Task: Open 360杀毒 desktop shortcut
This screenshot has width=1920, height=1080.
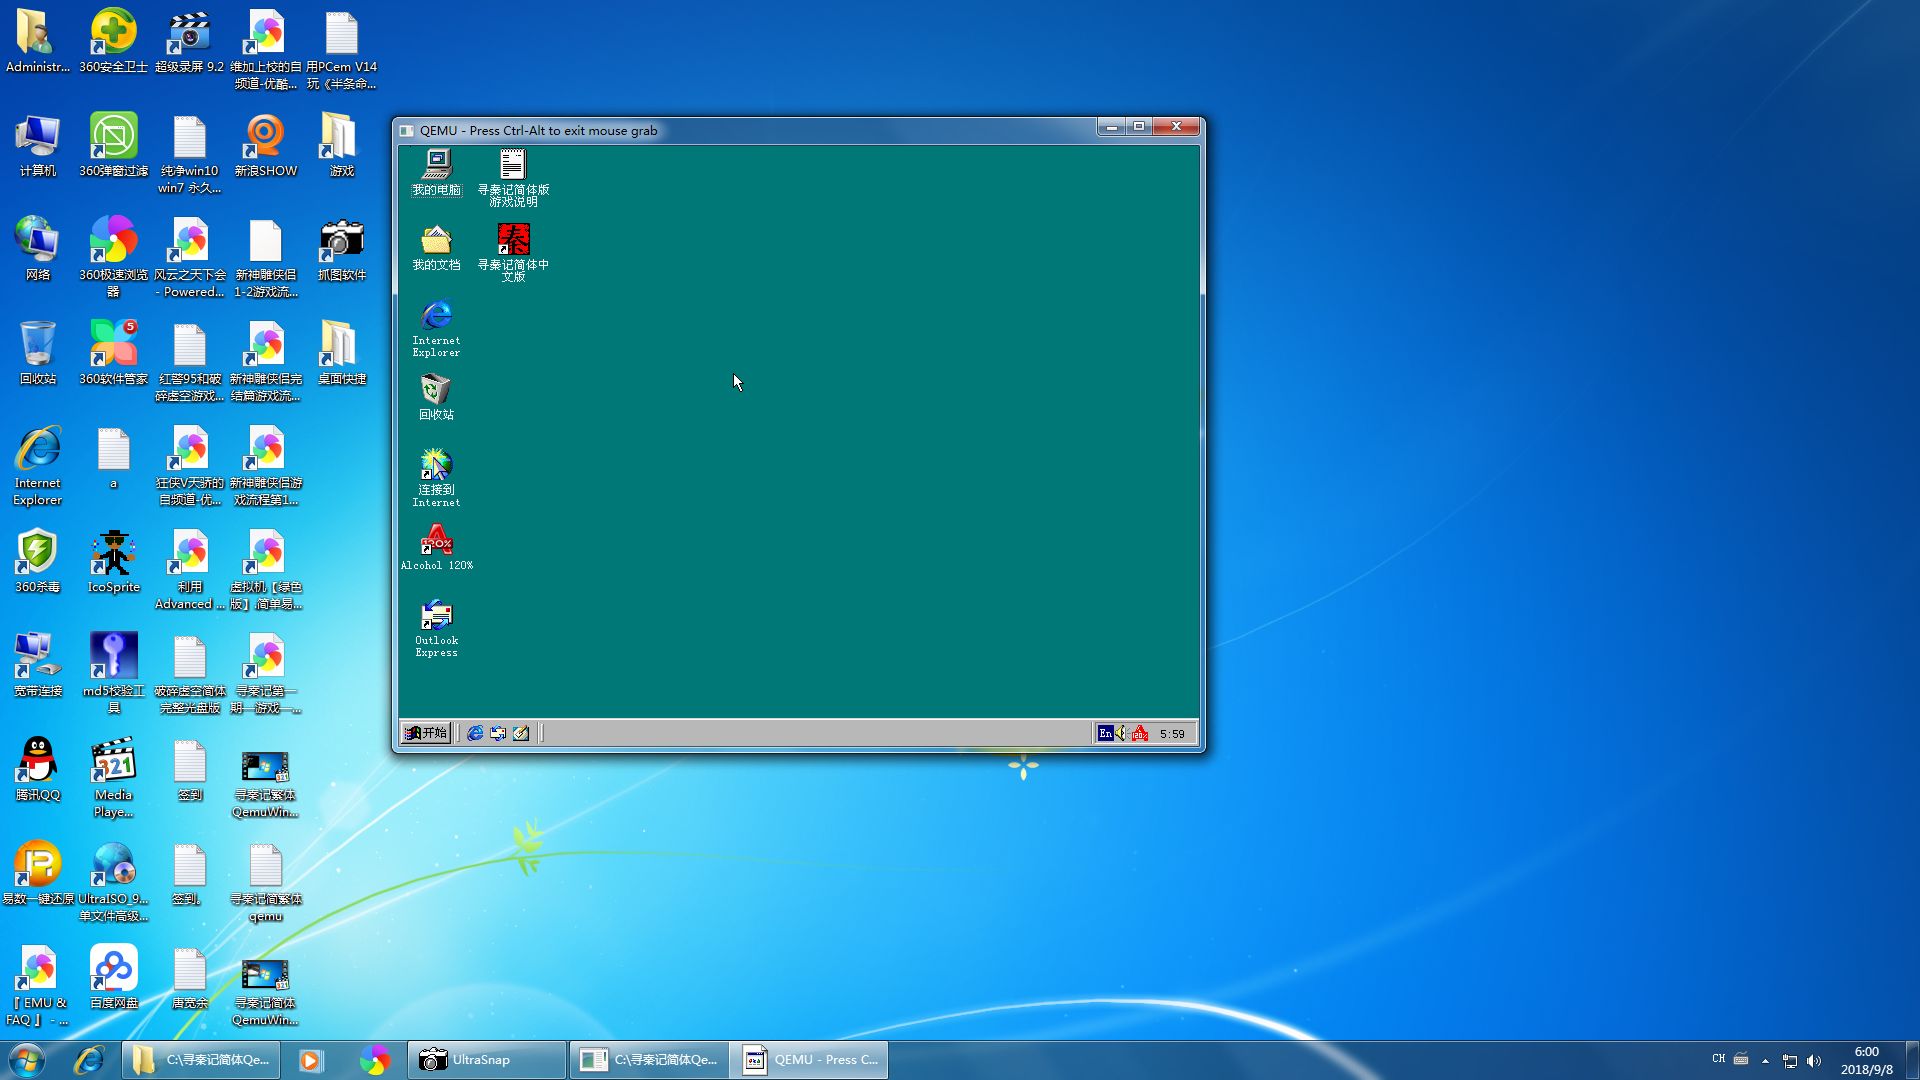Action: (x=37, y=561)
